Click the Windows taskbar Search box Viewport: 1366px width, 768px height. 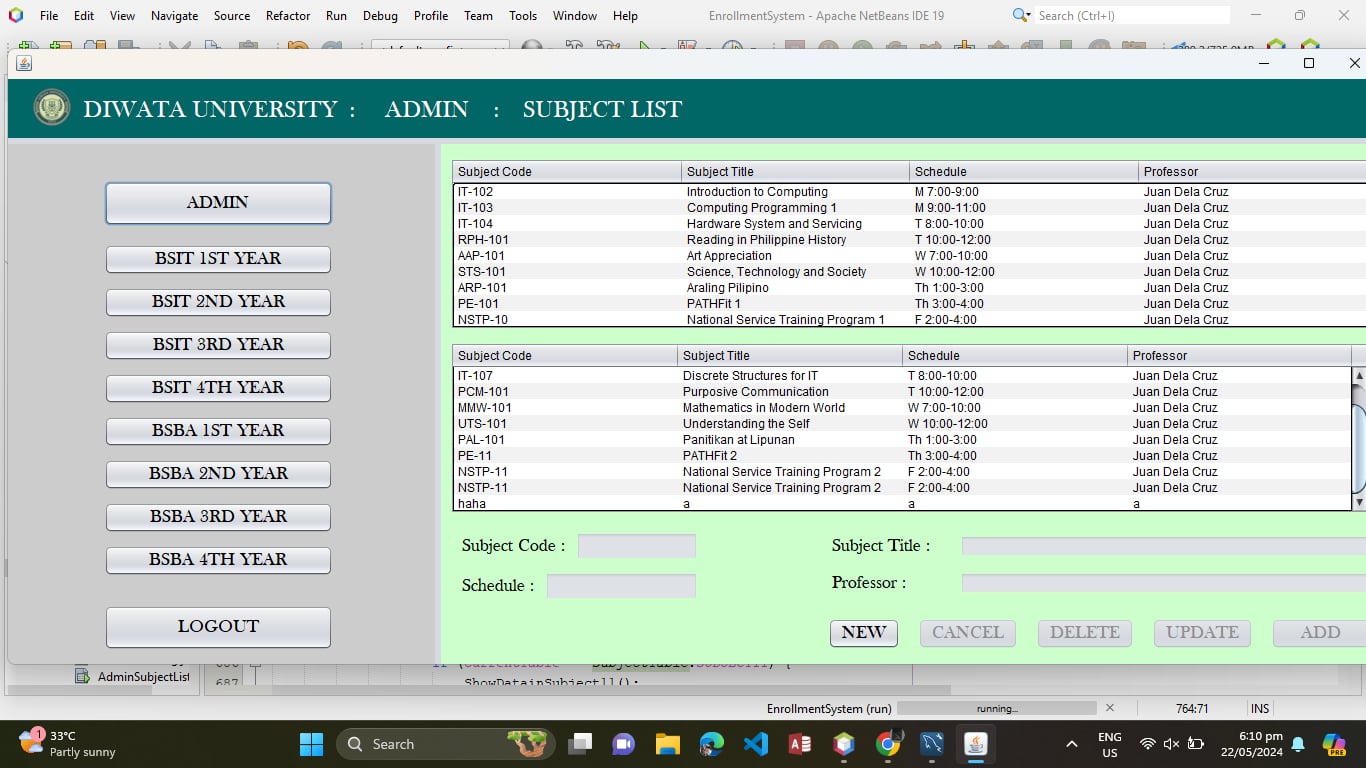tap(445, 744)
